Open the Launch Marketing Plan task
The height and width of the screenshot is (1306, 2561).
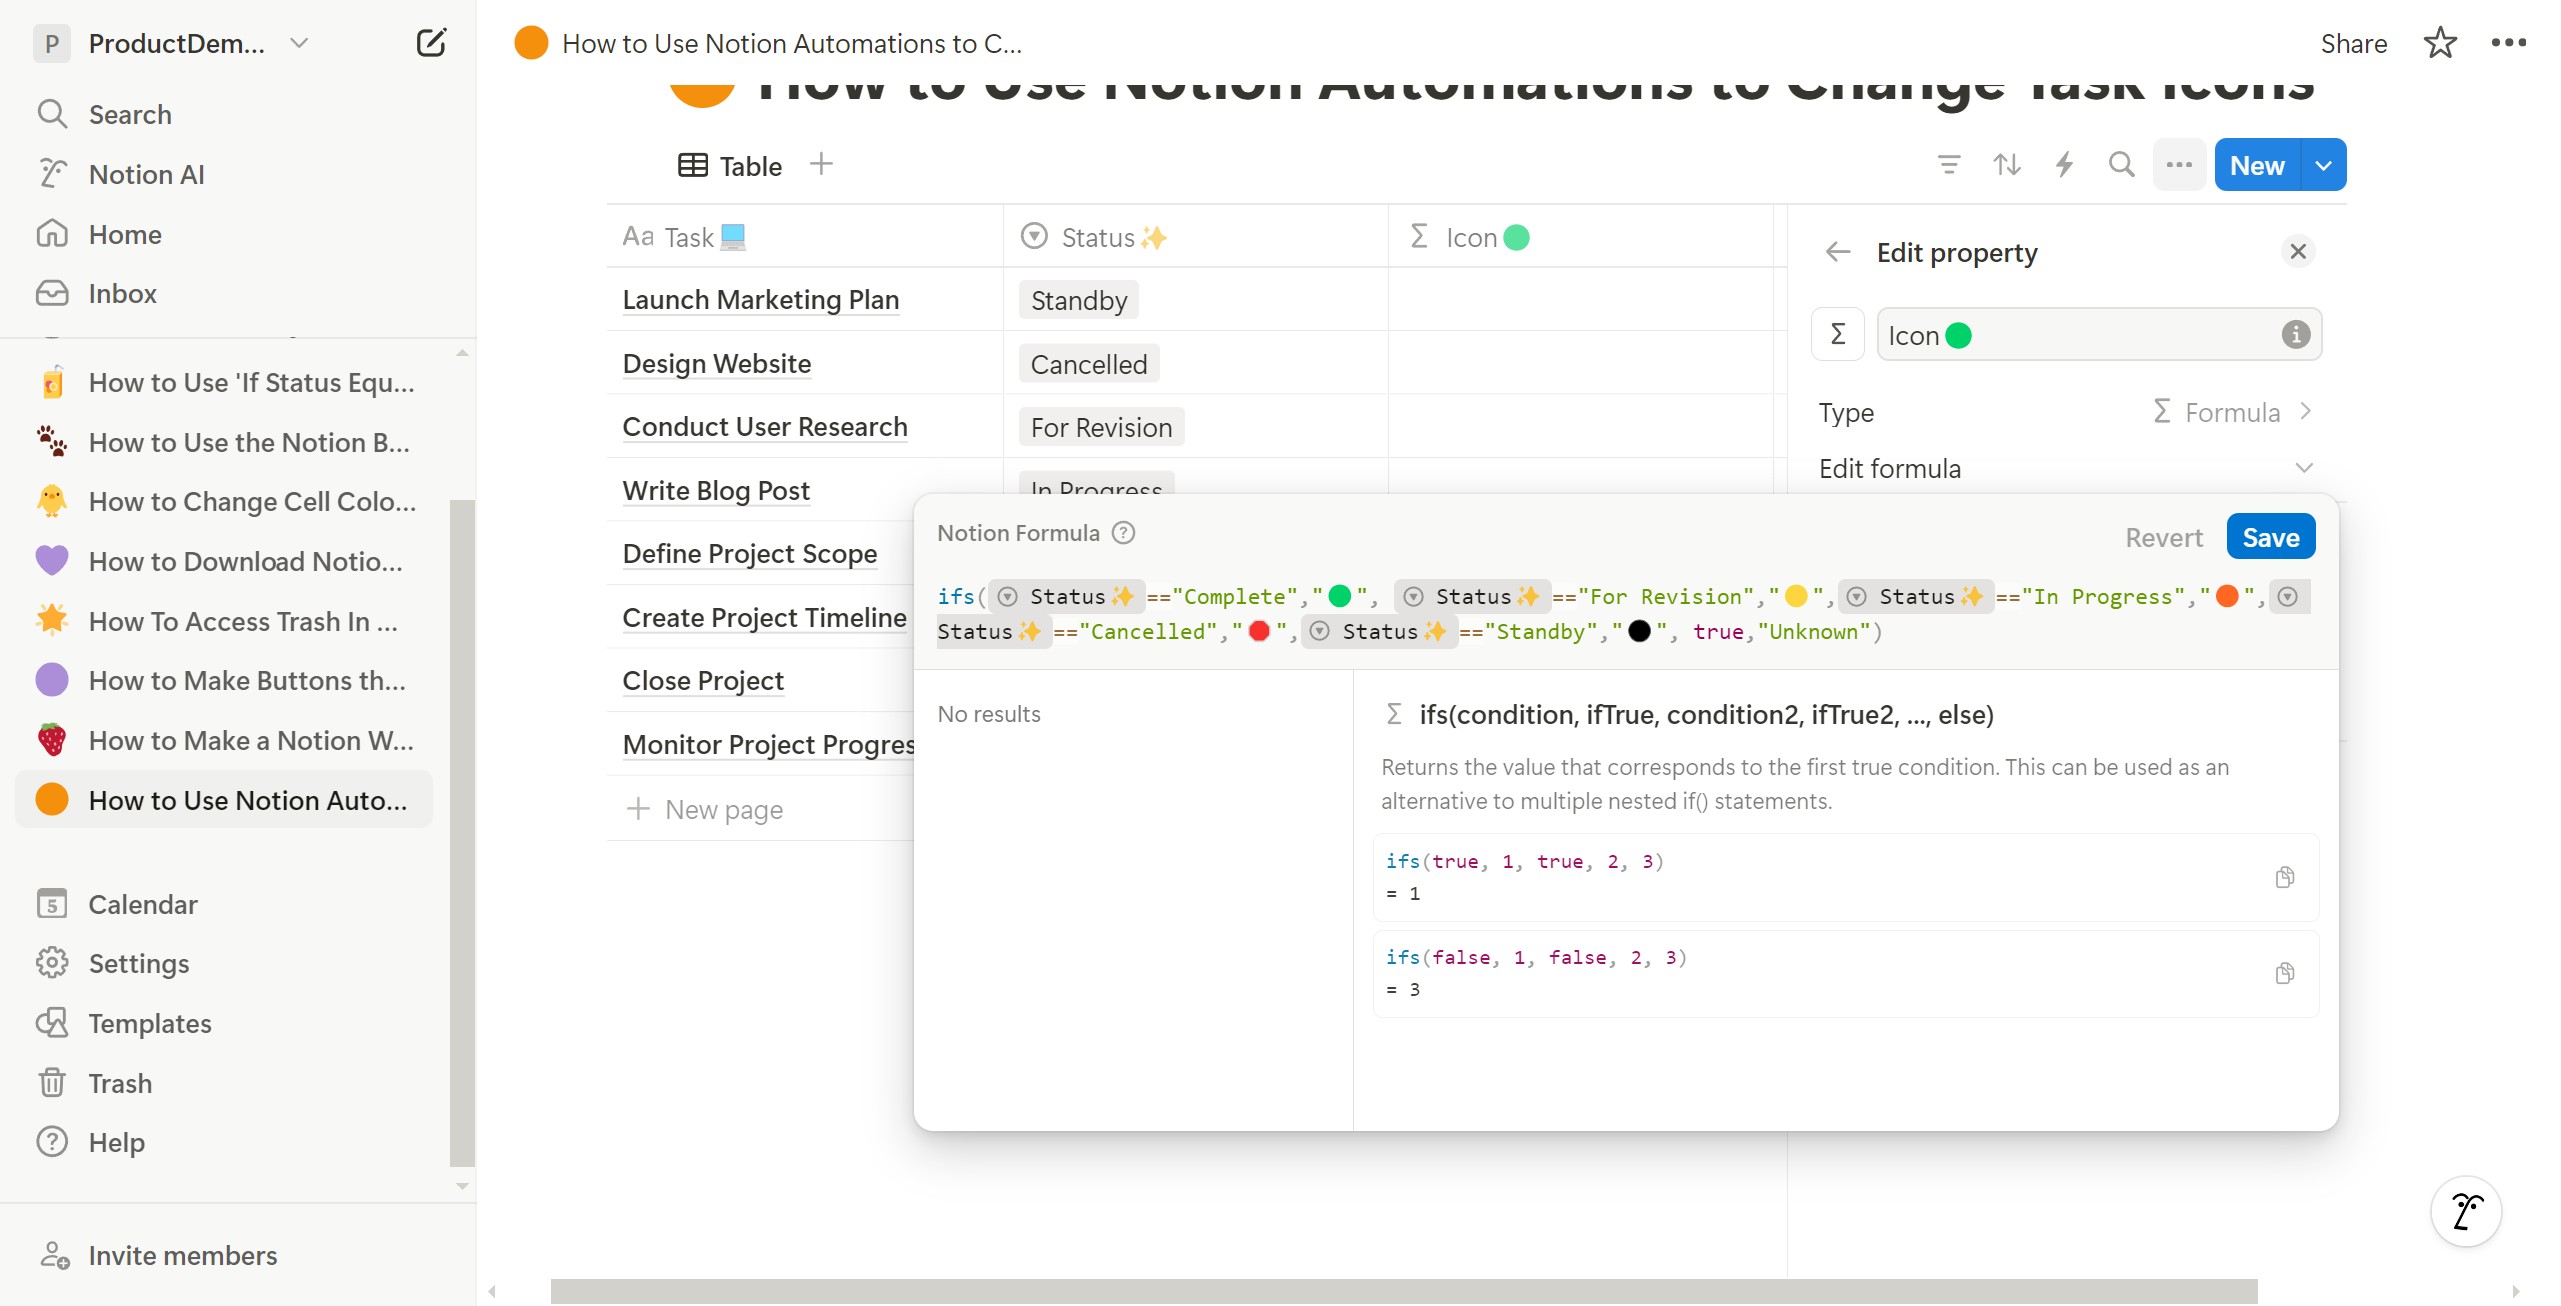point(760,300)
